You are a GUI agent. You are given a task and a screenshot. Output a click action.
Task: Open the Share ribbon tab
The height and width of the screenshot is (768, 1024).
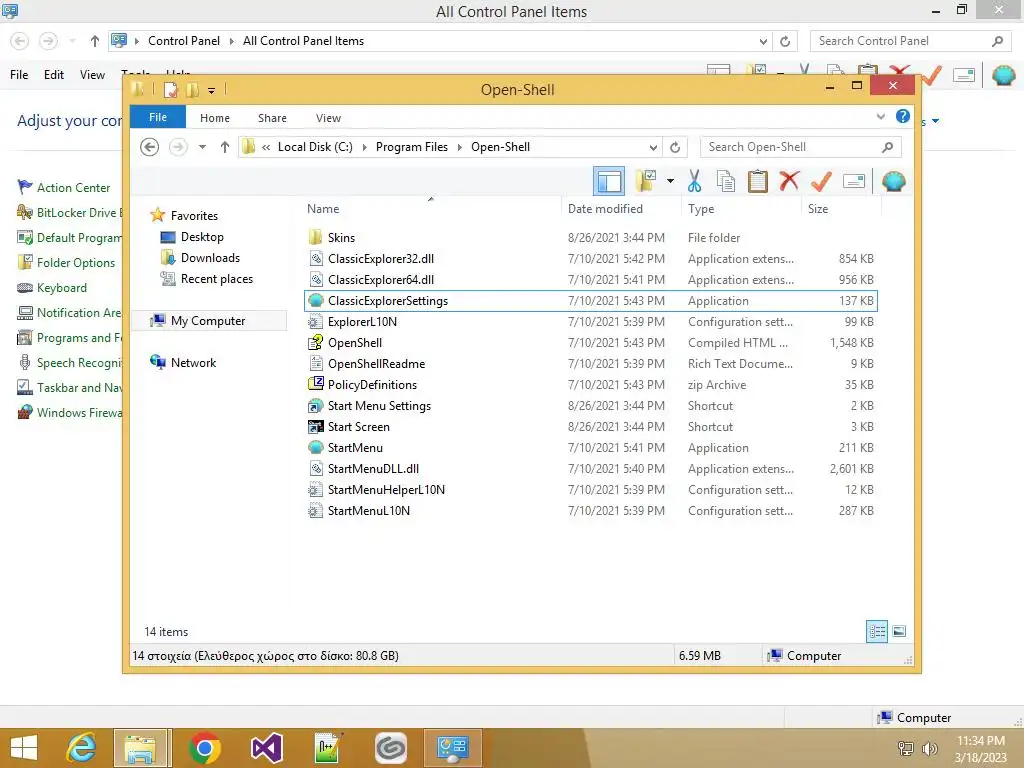click(272, 118)
